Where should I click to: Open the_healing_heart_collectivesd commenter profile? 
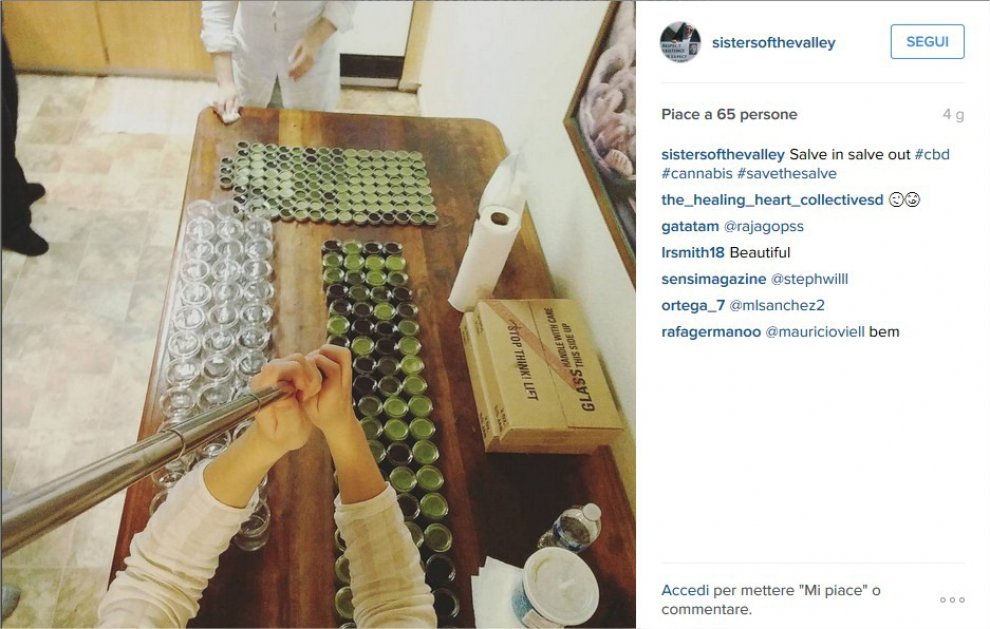click(772, 200)
